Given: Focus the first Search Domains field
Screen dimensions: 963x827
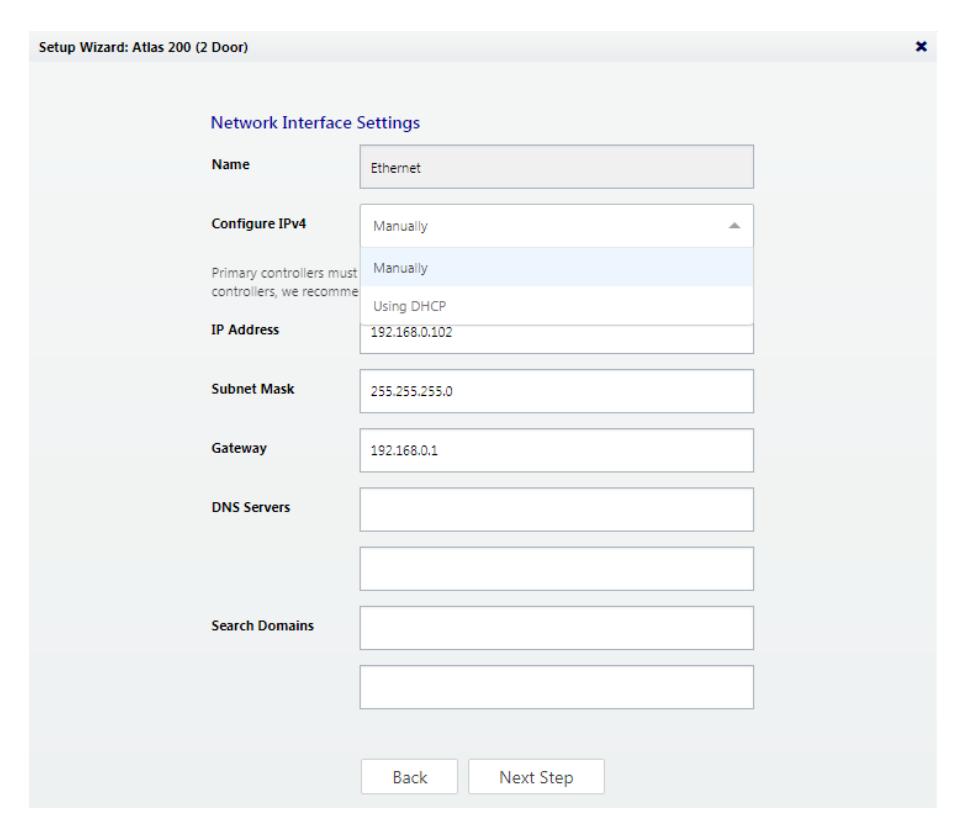Looking at the screenshot, I should click(556, 628).
